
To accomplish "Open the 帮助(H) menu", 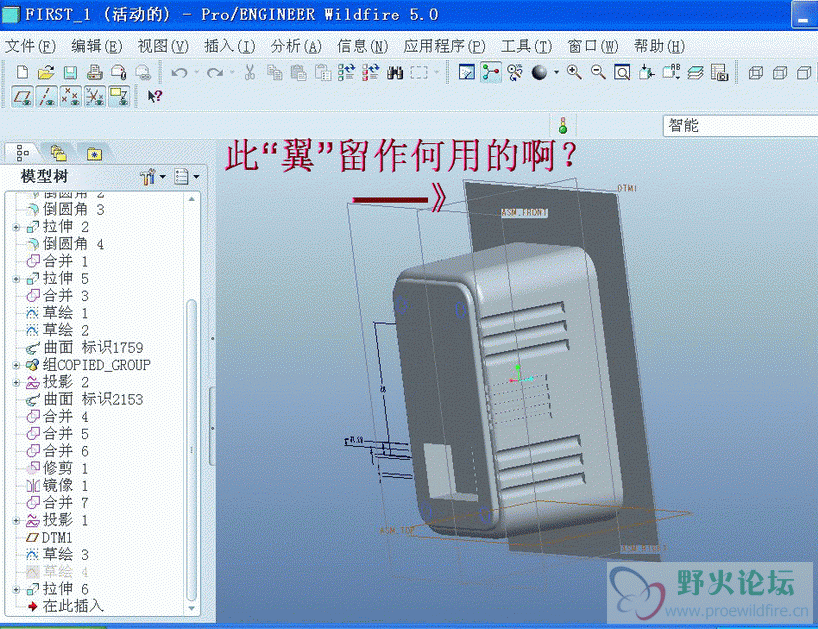I will coord(659,46).
